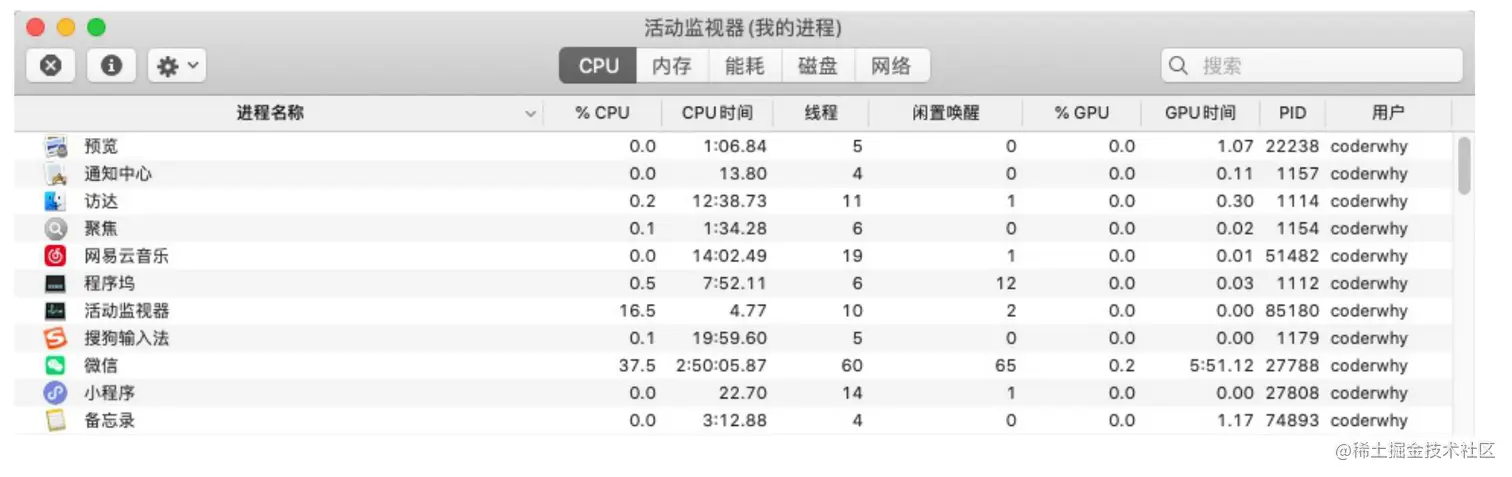Open process info with the i icon
The image size is (1512, 477).
[111, 66]
